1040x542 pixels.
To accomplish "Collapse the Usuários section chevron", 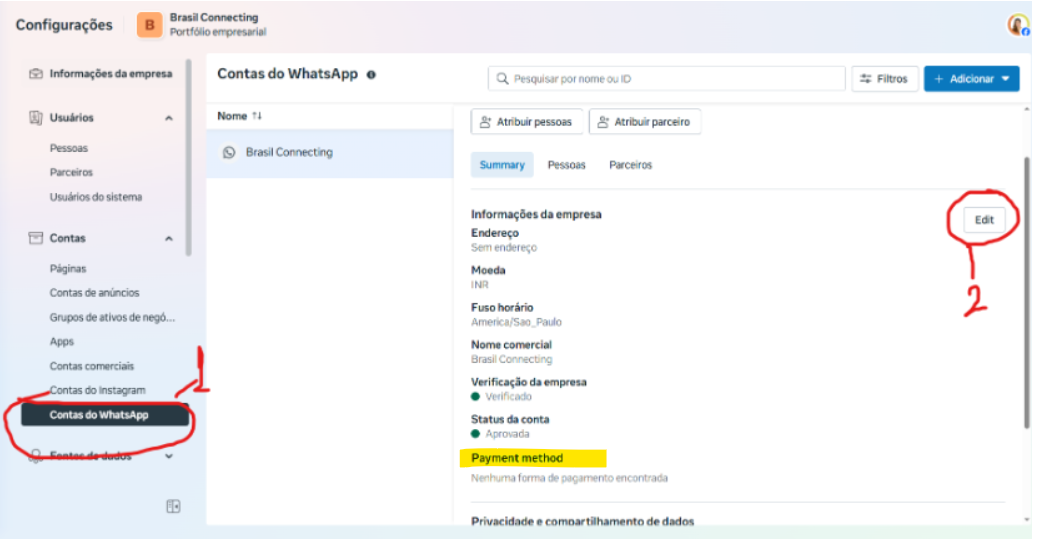I will 168,118.
